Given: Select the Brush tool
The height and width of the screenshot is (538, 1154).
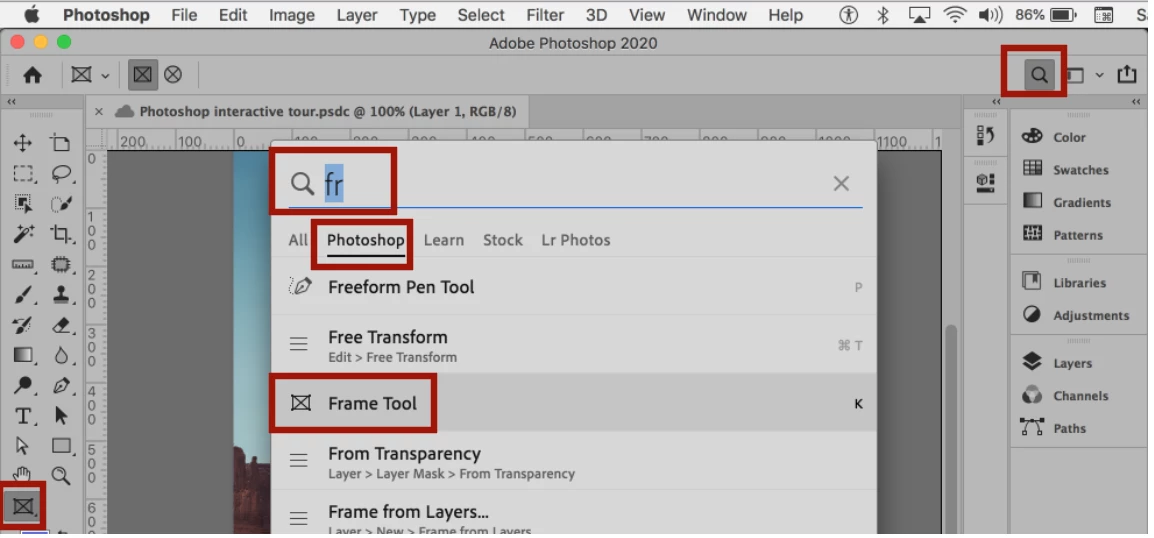Looking at the screenshot, I should click(x=23, y=295).
